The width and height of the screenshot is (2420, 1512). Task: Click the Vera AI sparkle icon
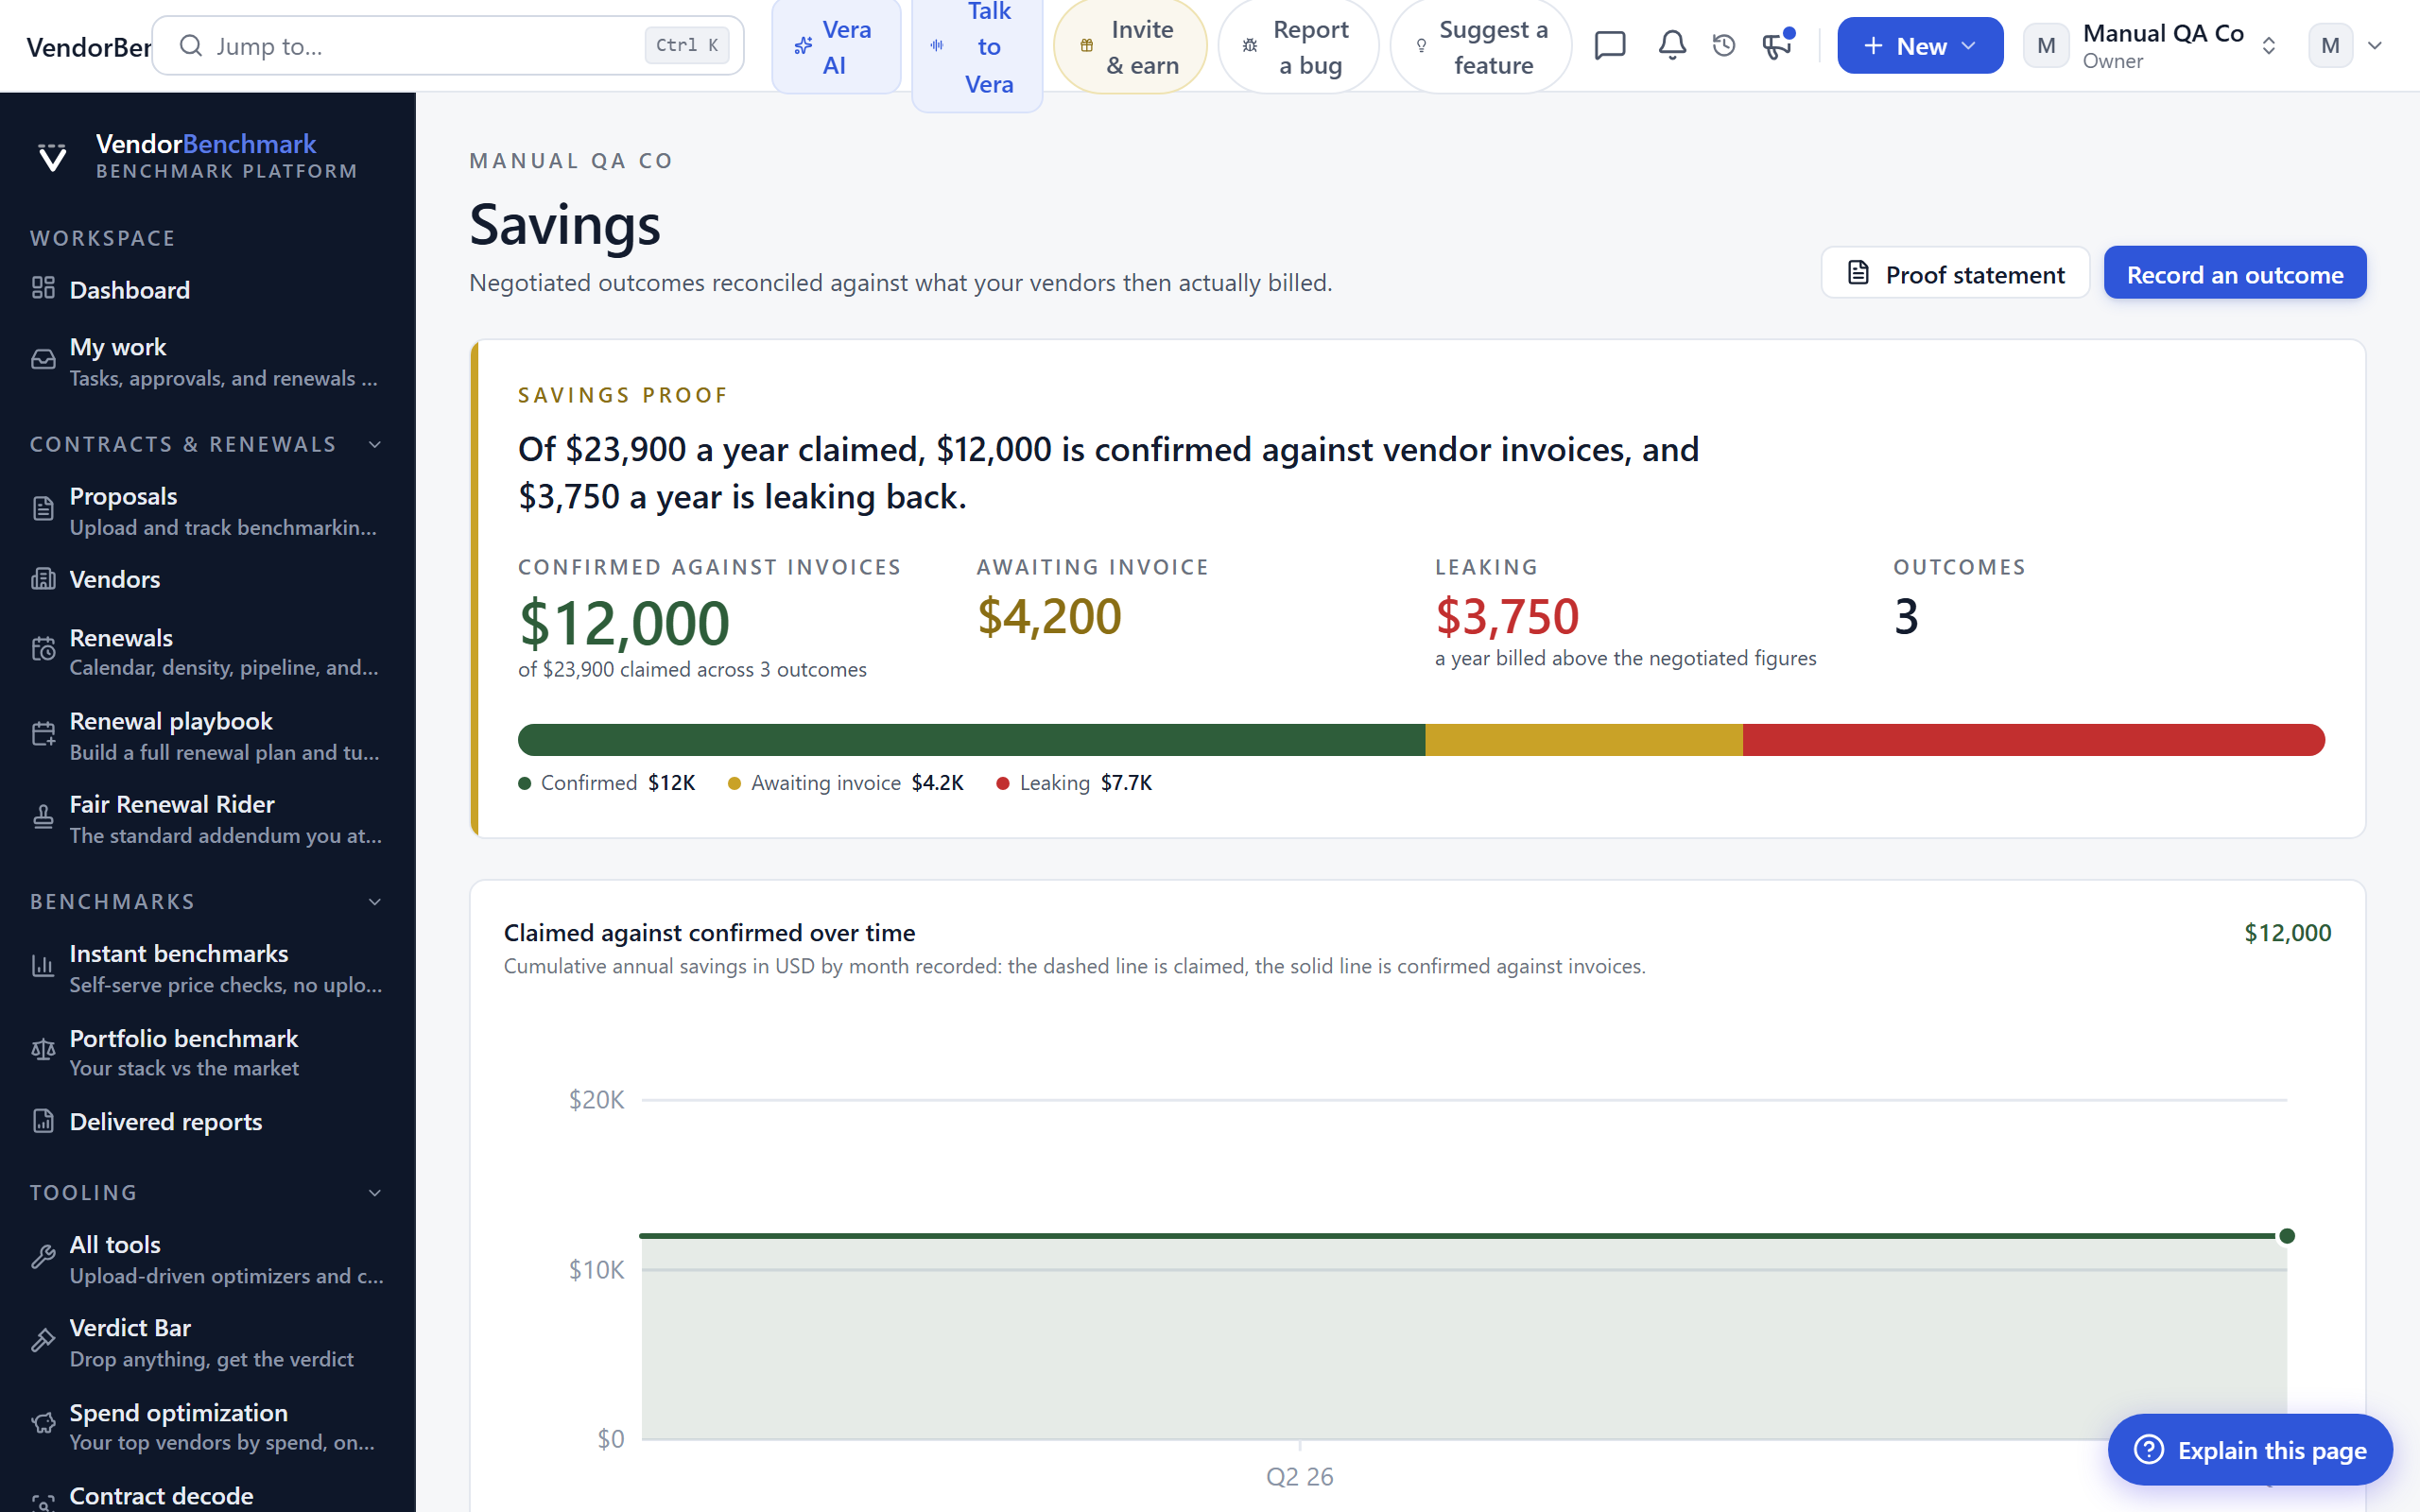click(803, 46)
